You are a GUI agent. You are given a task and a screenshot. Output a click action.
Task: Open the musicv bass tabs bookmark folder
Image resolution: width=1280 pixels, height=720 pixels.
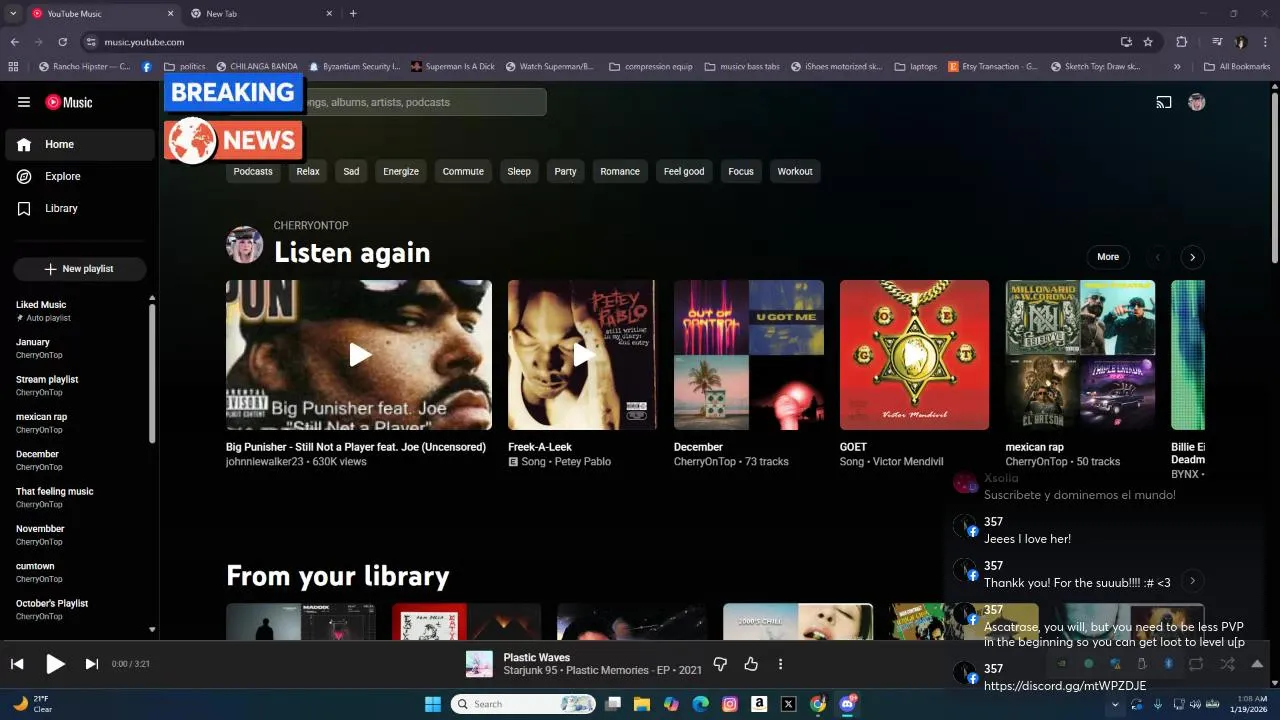[742, 67]
